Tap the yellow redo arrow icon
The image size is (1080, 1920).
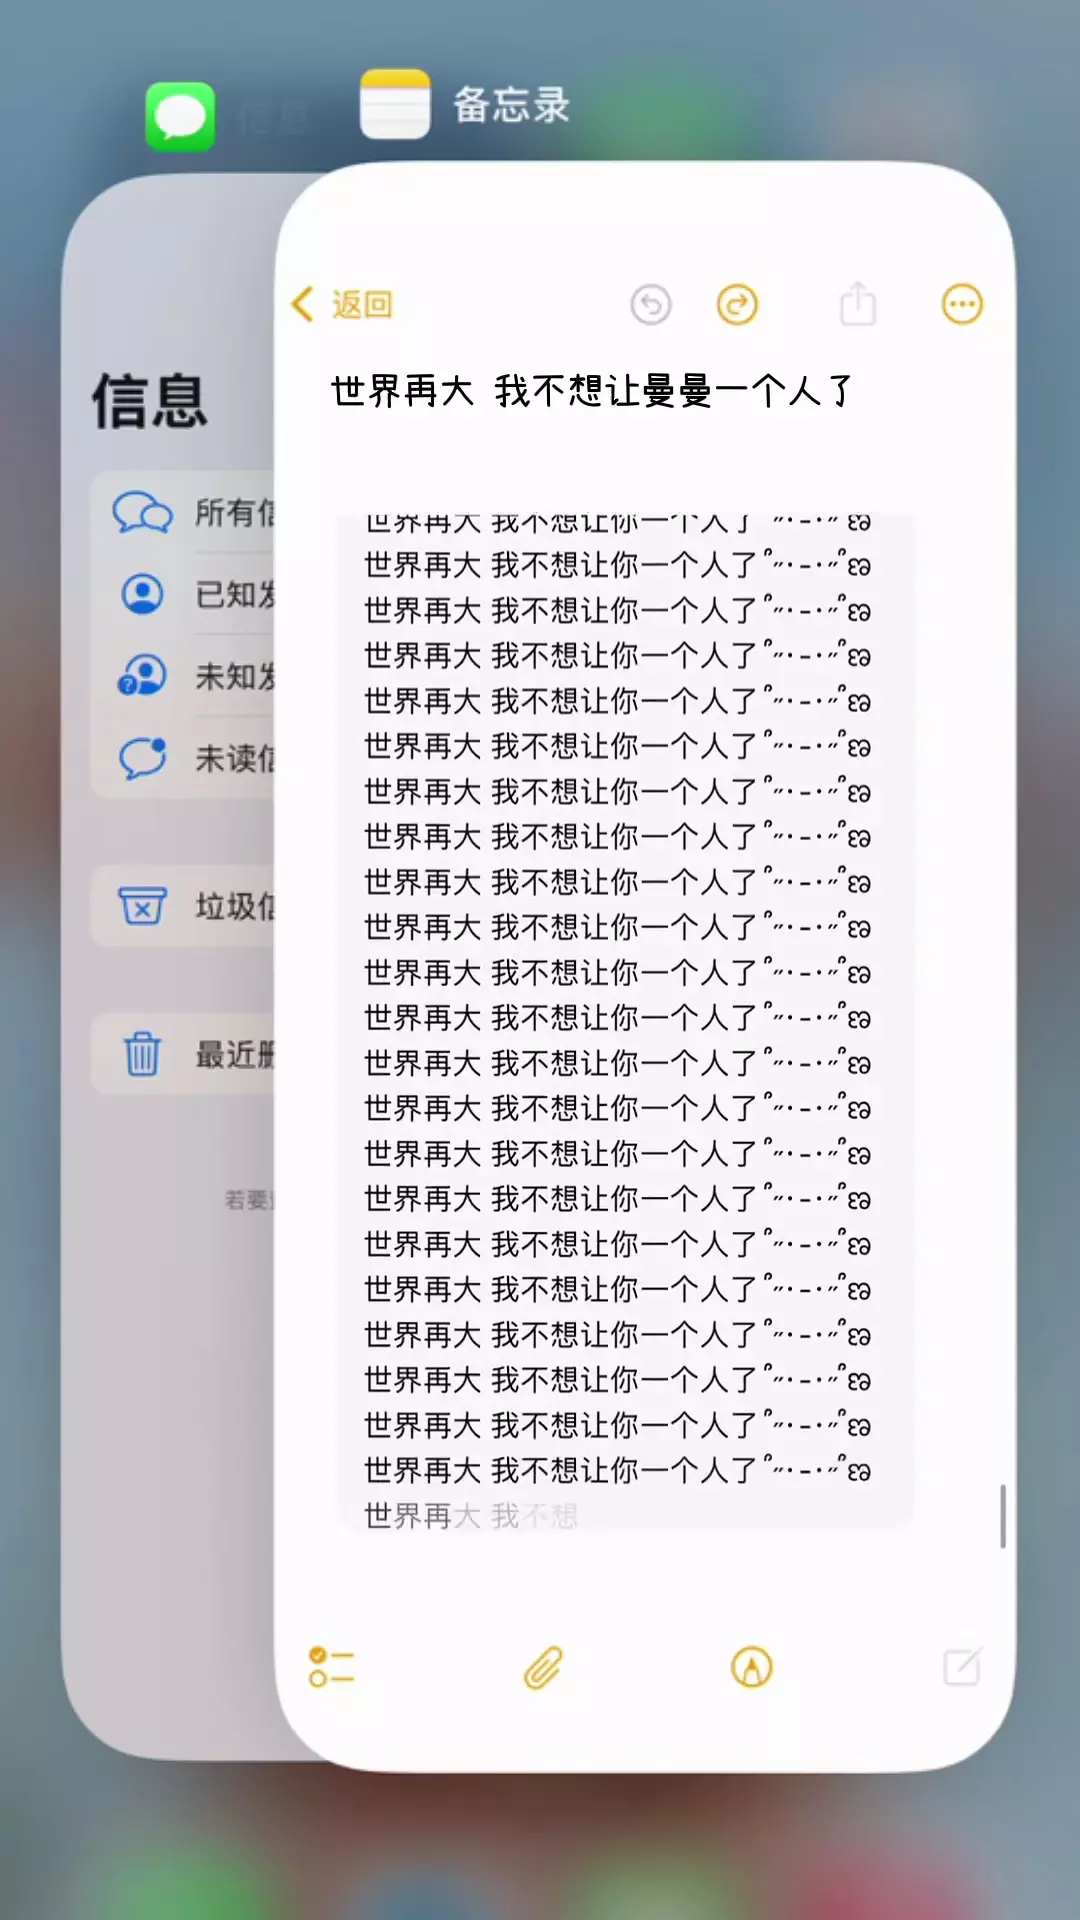[738, 305]
